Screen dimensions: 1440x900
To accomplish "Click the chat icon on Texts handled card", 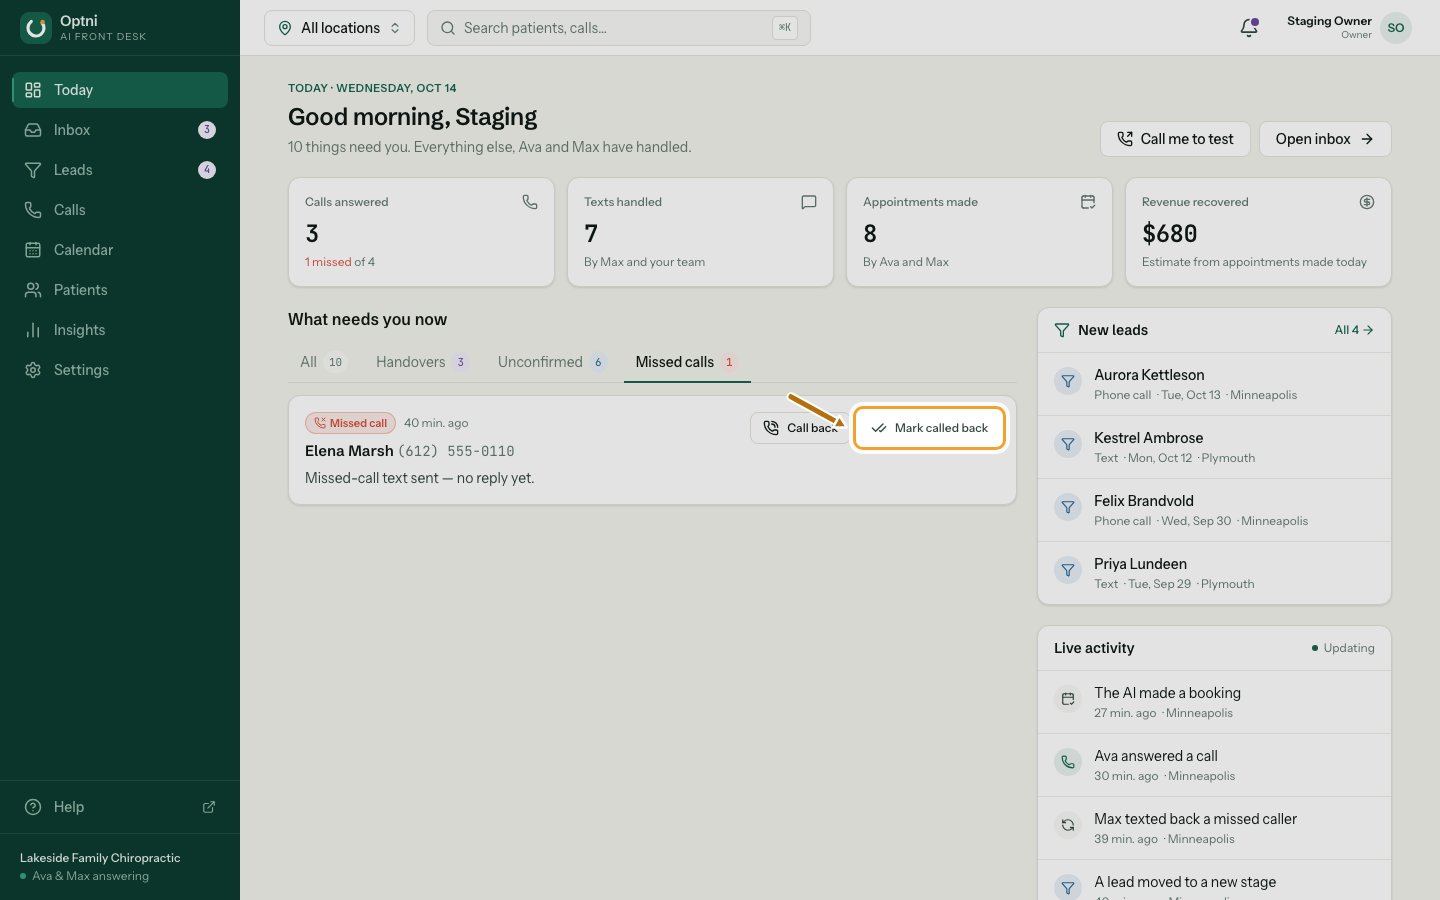I will point(809,202).
